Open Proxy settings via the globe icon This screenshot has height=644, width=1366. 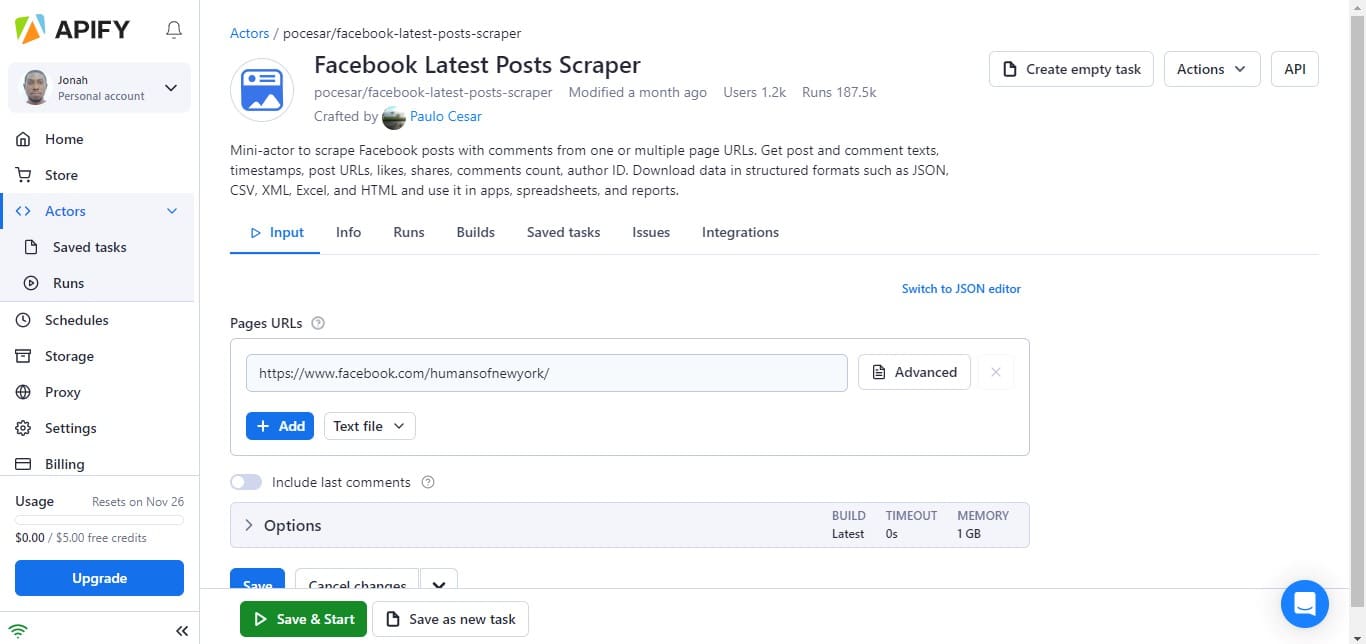[62, 392]
